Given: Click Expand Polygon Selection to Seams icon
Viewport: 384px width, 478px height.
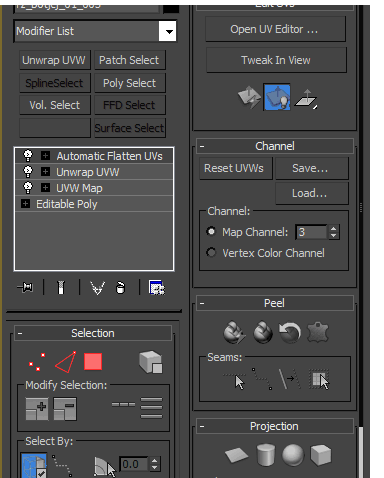Looking at the screenshot, I should pyautogui.click(x=319, y=379).
